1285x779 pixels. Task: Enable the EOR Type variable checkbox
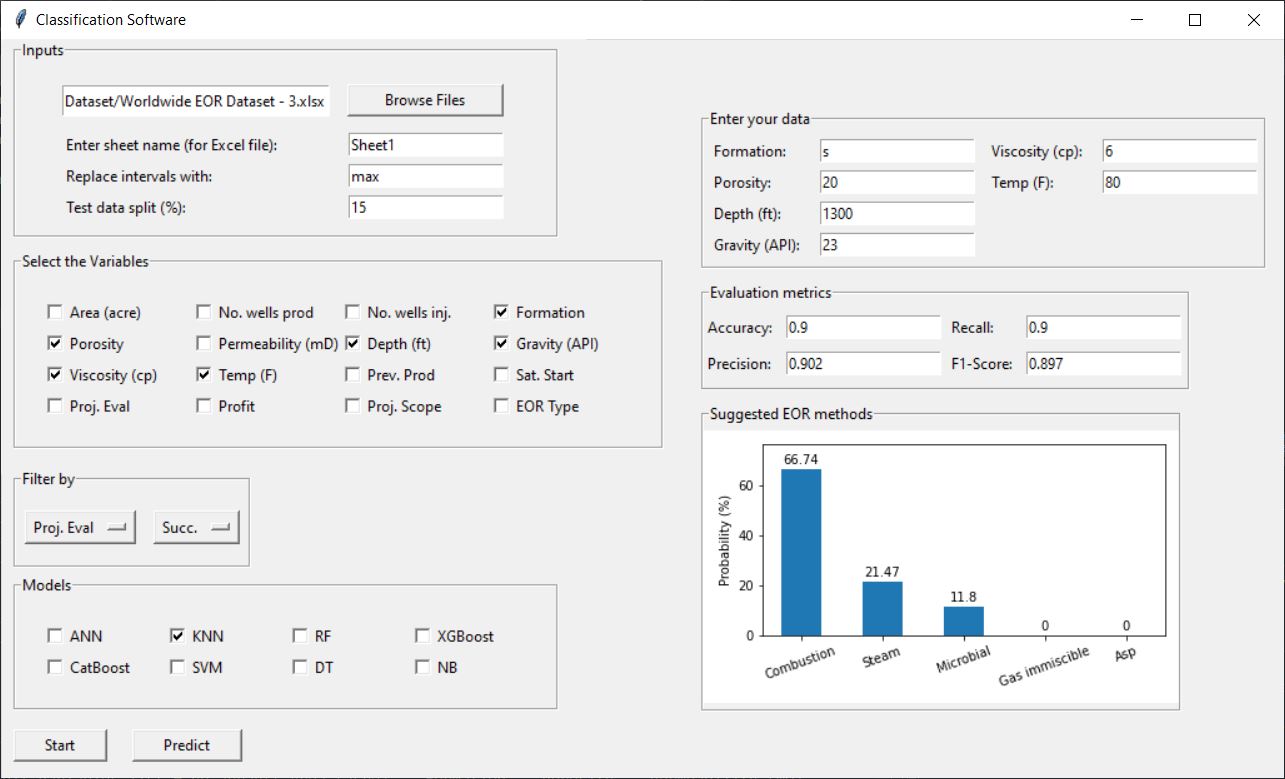(x=501, y=407)
